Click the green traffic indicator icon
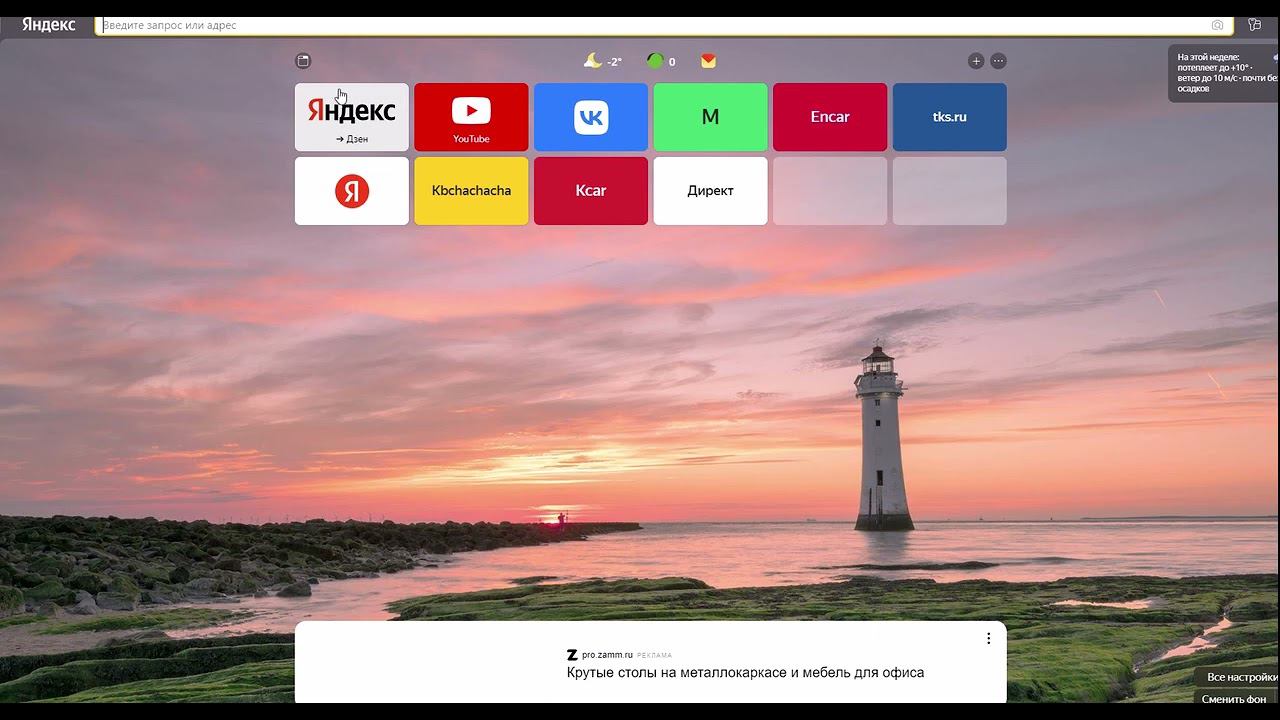This screenshot has width=1280, height=720. (655, 61)
